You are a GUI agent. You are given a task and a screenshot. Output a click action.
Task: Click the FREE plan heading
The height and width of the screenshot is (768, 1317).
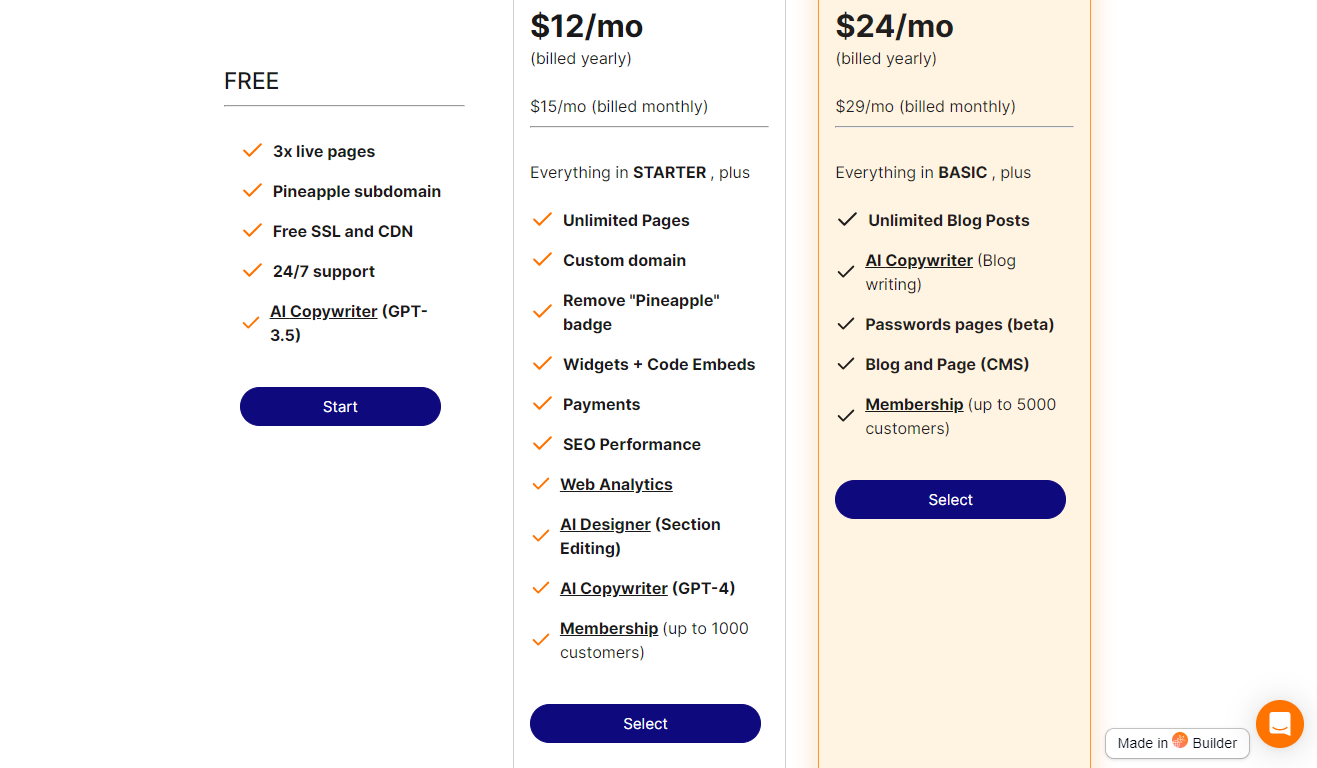coord(251,81)
